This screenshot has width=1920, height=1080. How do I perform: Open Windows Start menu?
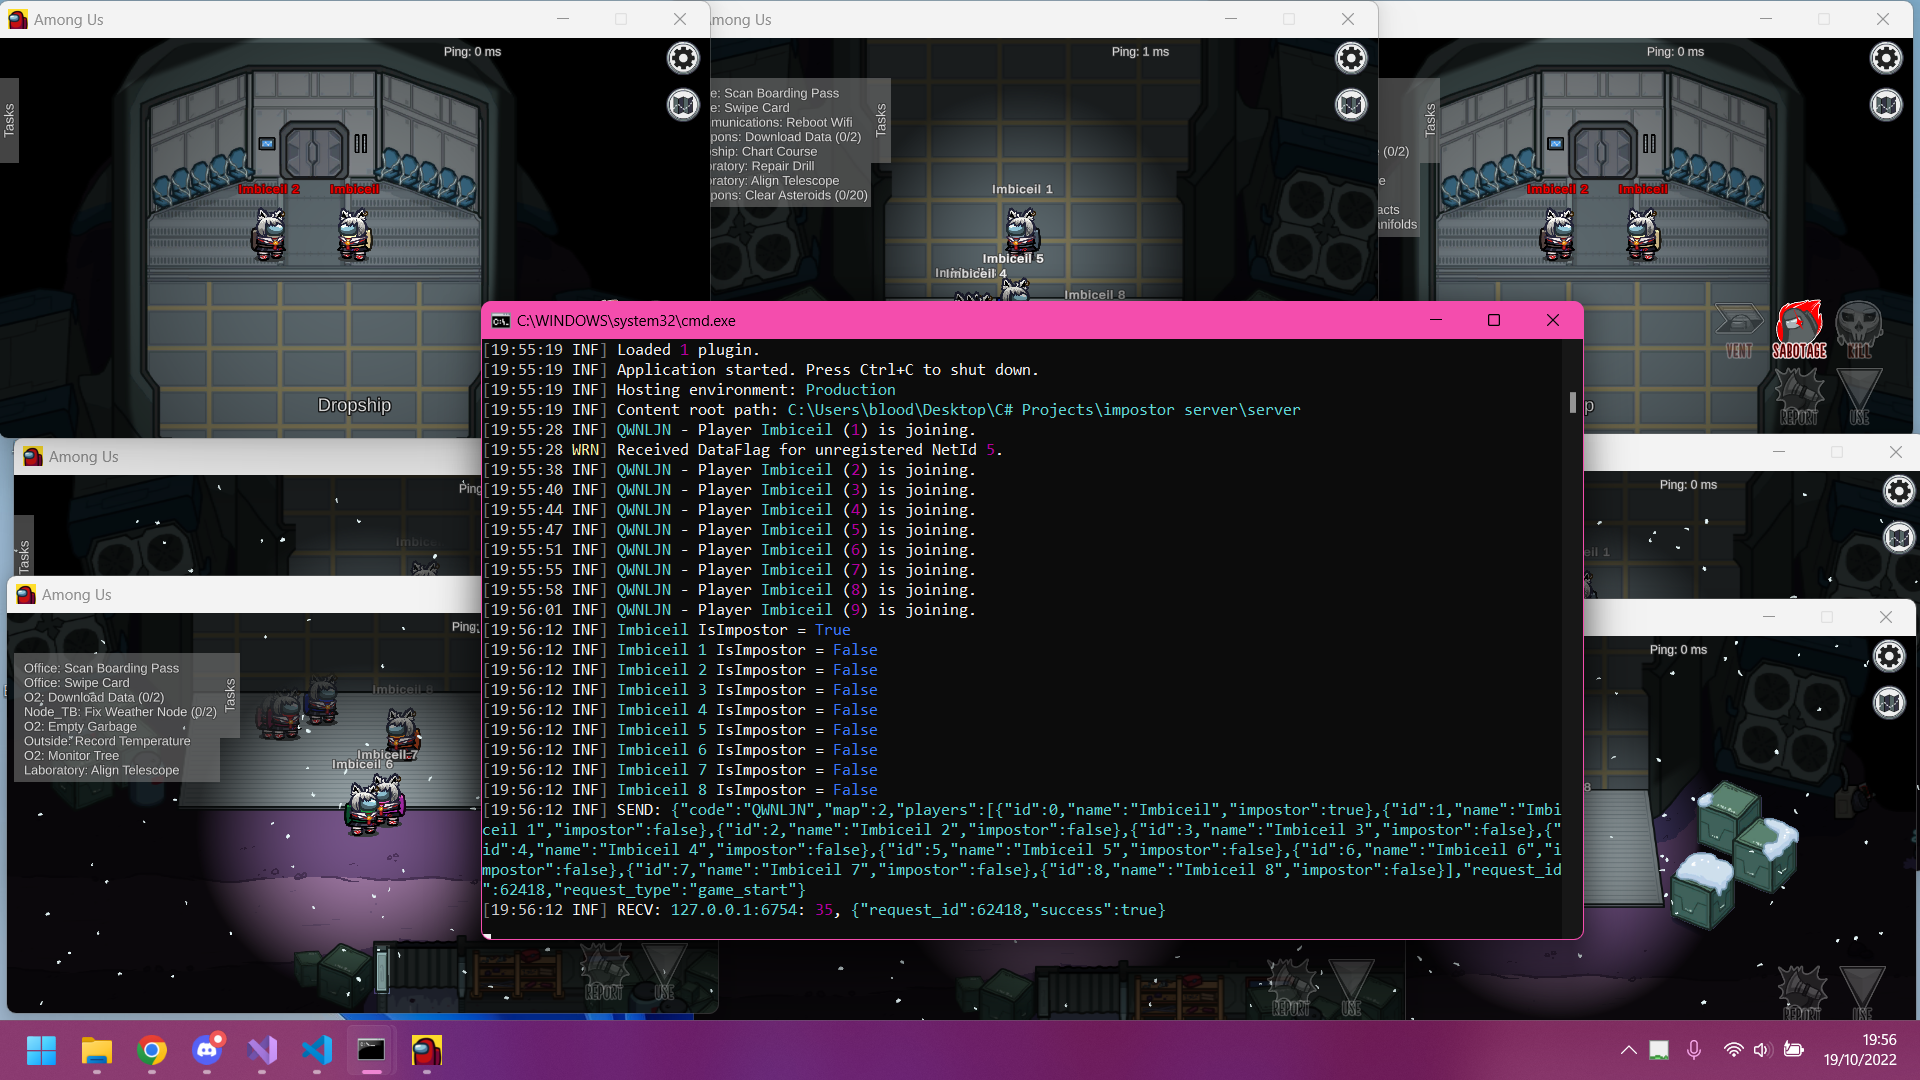41,1050
